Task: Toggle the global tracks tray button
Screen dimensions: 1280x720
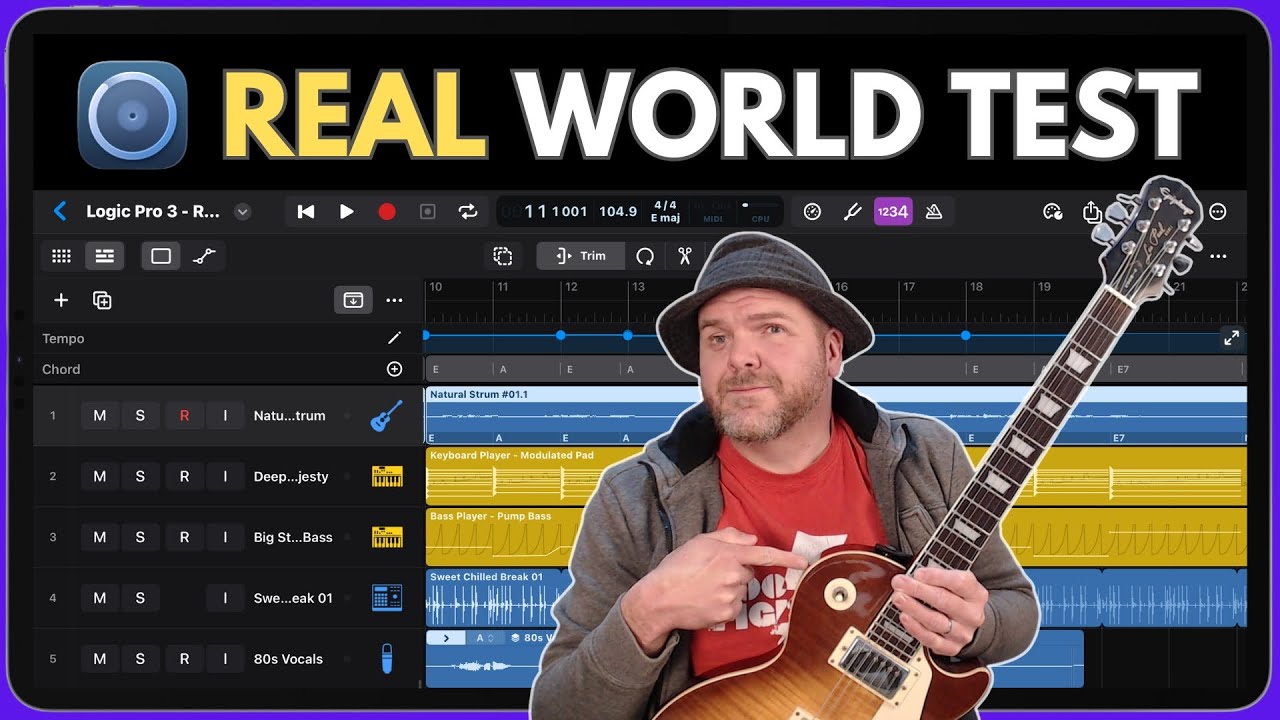Action: [353, 300]
